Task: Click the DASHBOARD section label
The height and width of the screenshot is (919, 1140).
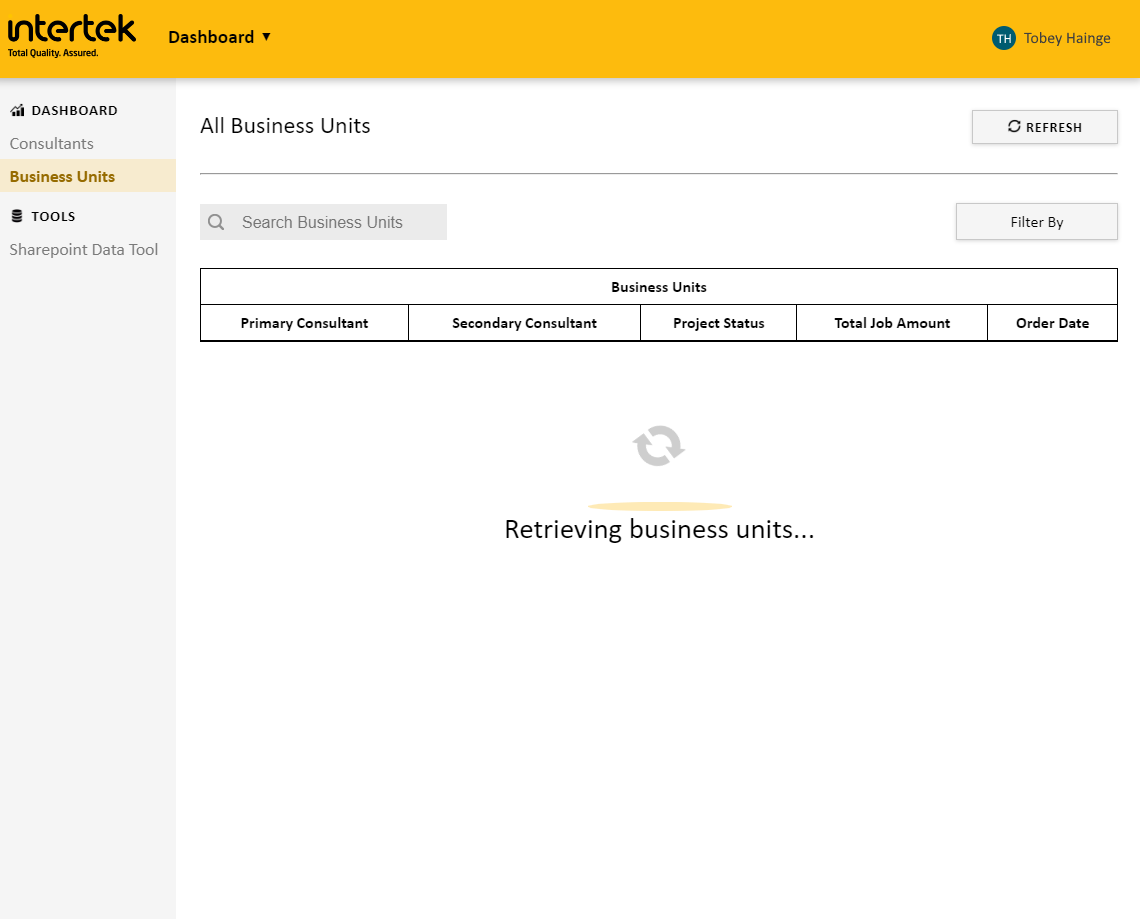Action: tap(74, 111)
